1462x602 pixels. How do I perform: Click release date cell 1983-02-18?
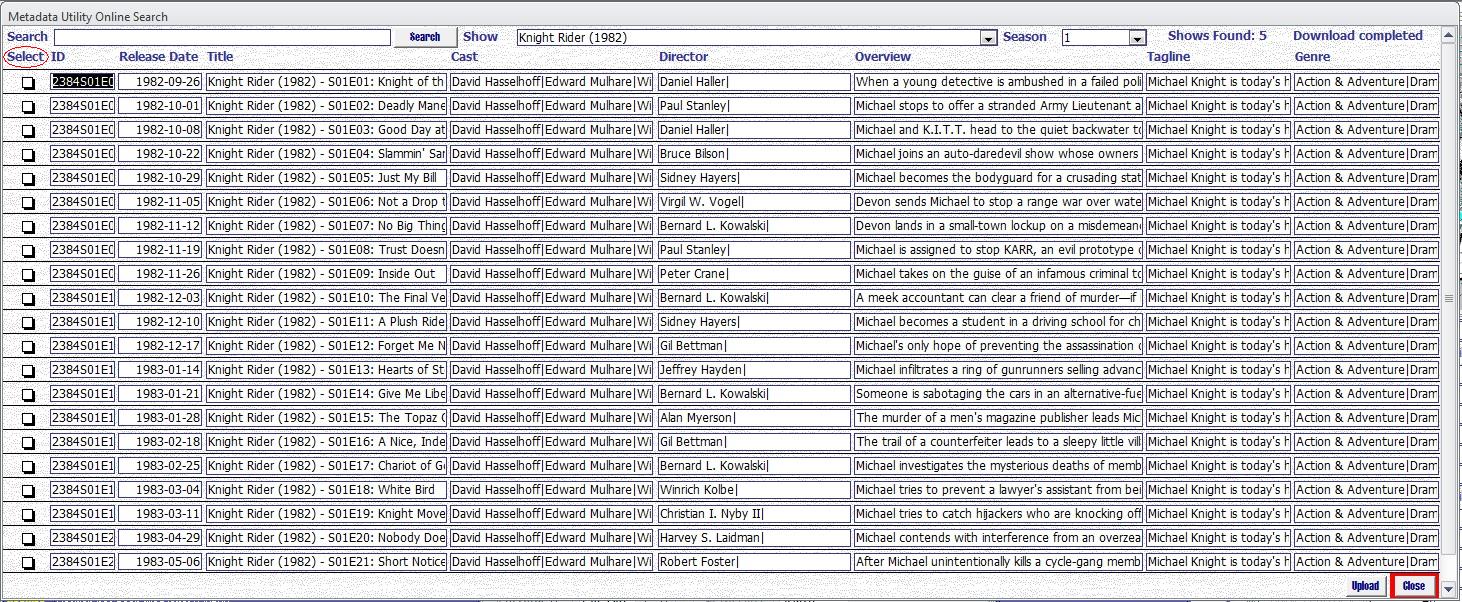160,442
